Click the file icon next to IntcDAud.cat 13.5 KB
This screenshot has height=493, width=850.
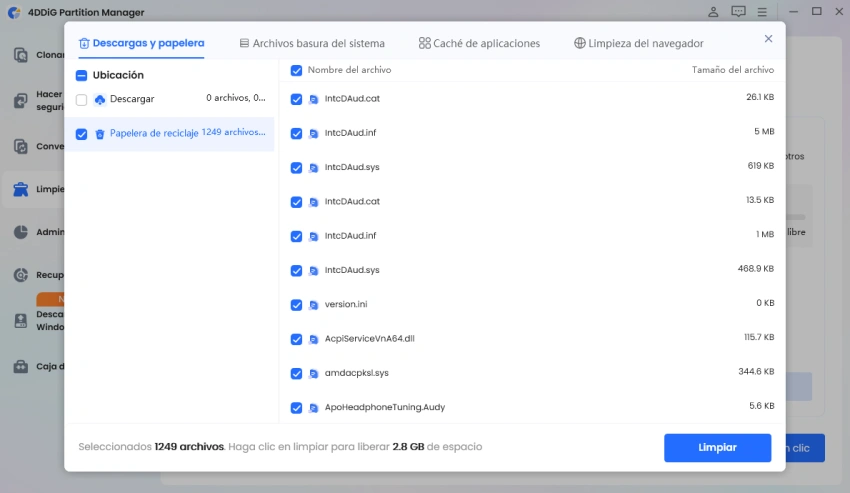coord(313,202)
